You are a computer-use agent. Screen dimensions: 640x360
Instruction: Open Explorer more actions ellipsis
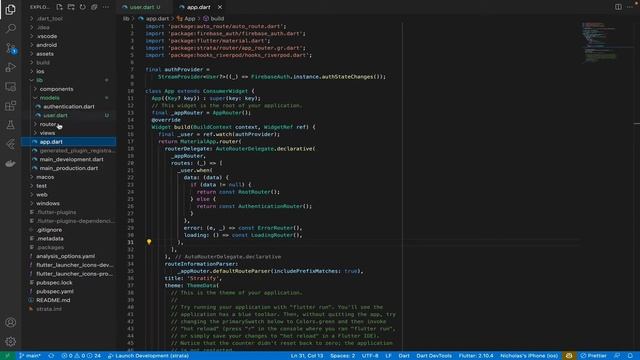coord(106,7)
